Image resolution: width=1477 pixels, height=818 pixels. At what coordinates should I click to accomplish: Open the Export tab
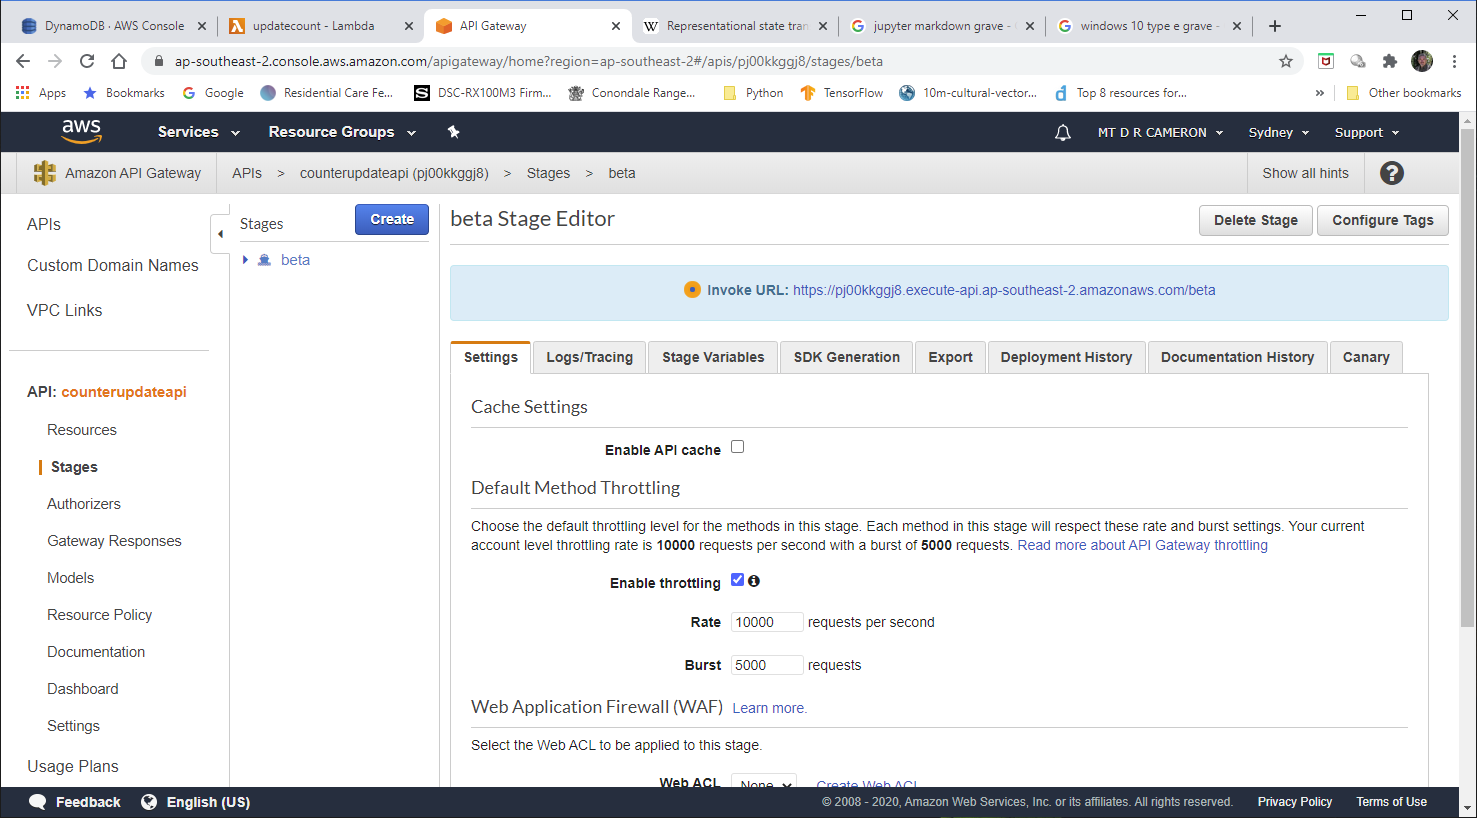[950, 357]
